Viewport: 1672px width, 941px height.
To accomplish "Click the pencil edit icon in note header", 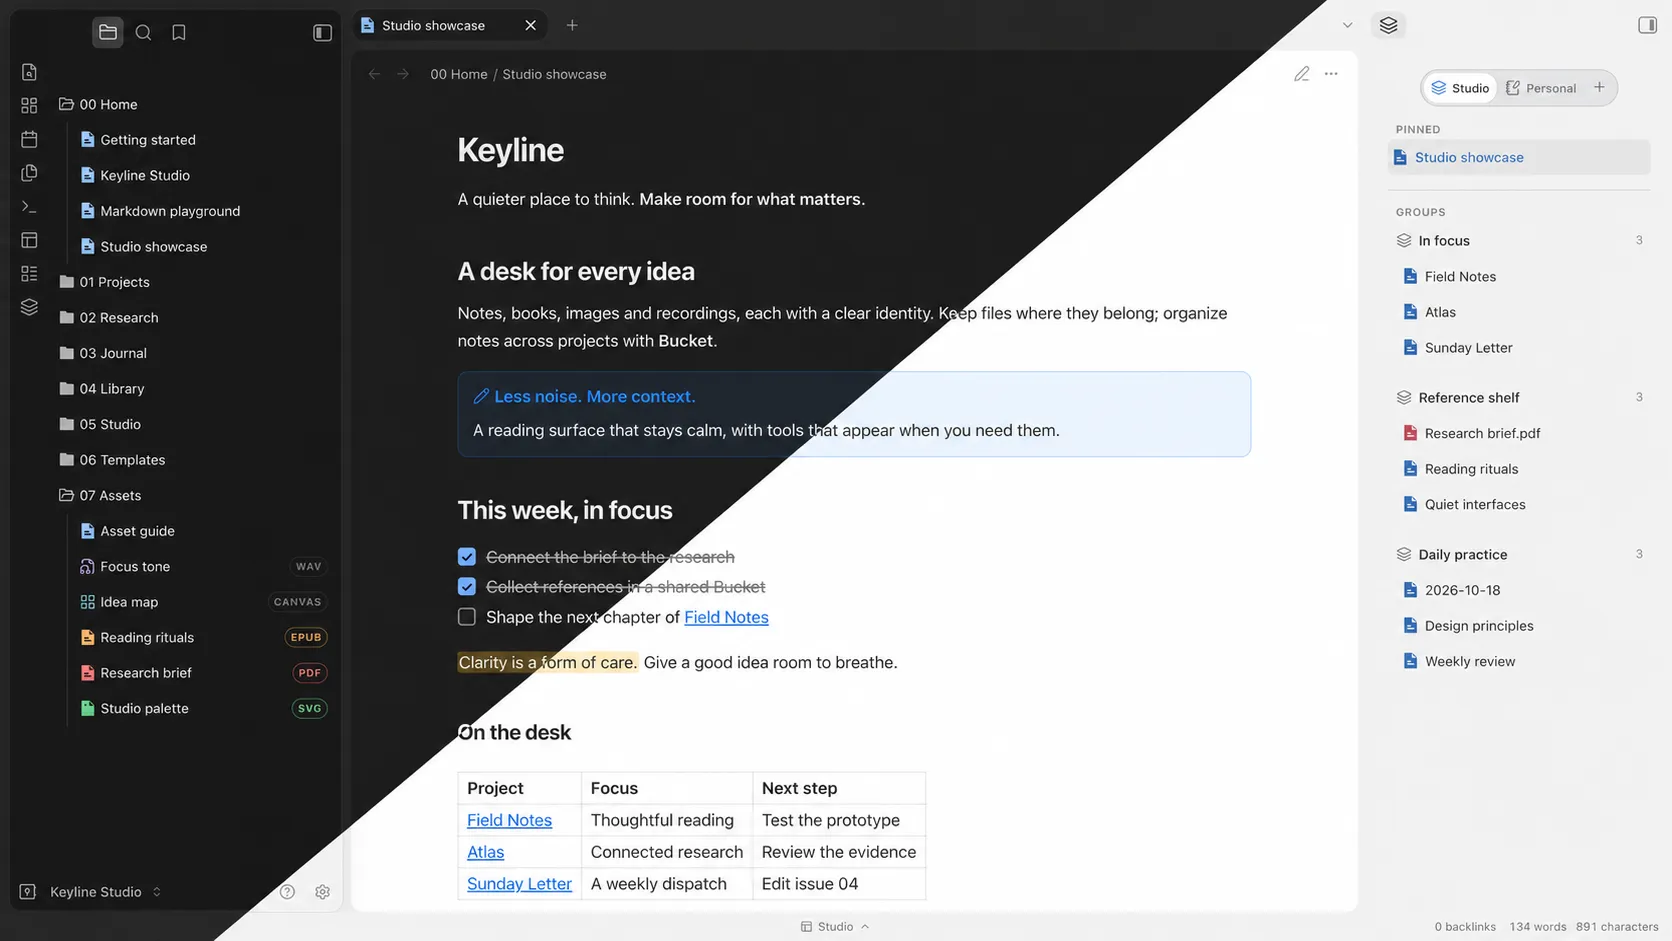I will pos(1301,74).
